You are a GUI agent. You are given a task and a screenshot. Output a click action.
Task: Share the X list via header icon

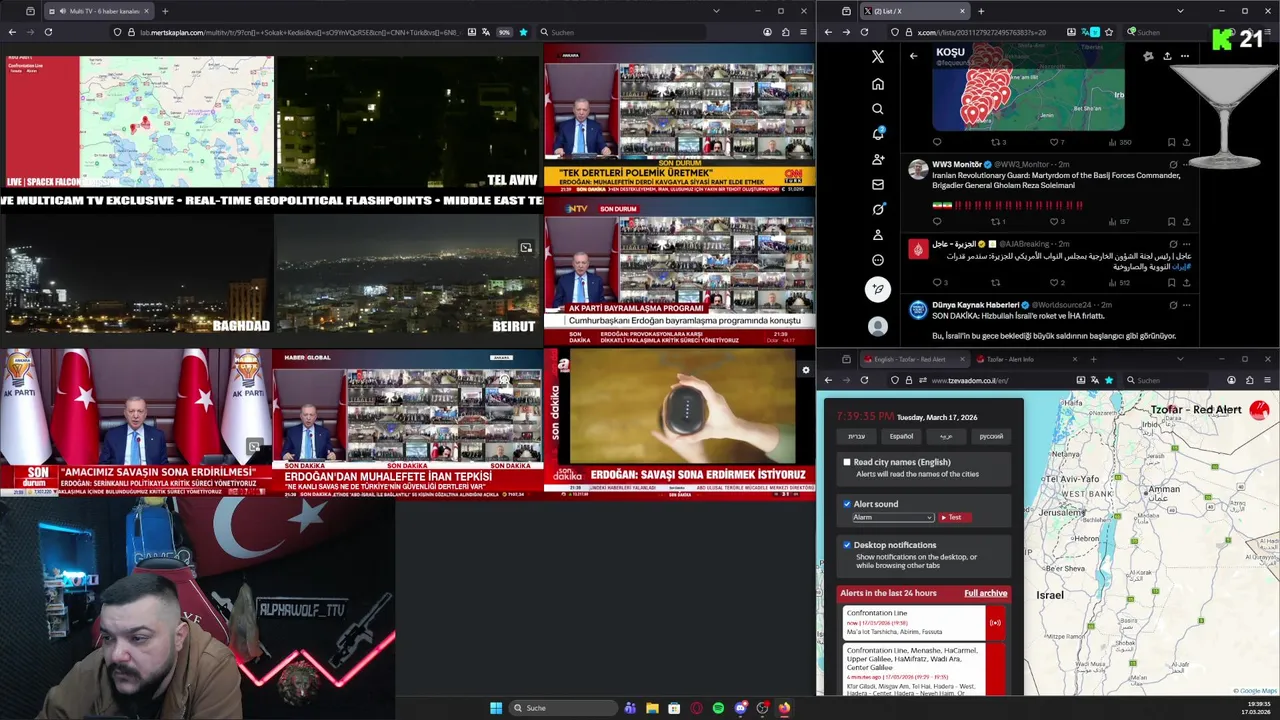1167,56
